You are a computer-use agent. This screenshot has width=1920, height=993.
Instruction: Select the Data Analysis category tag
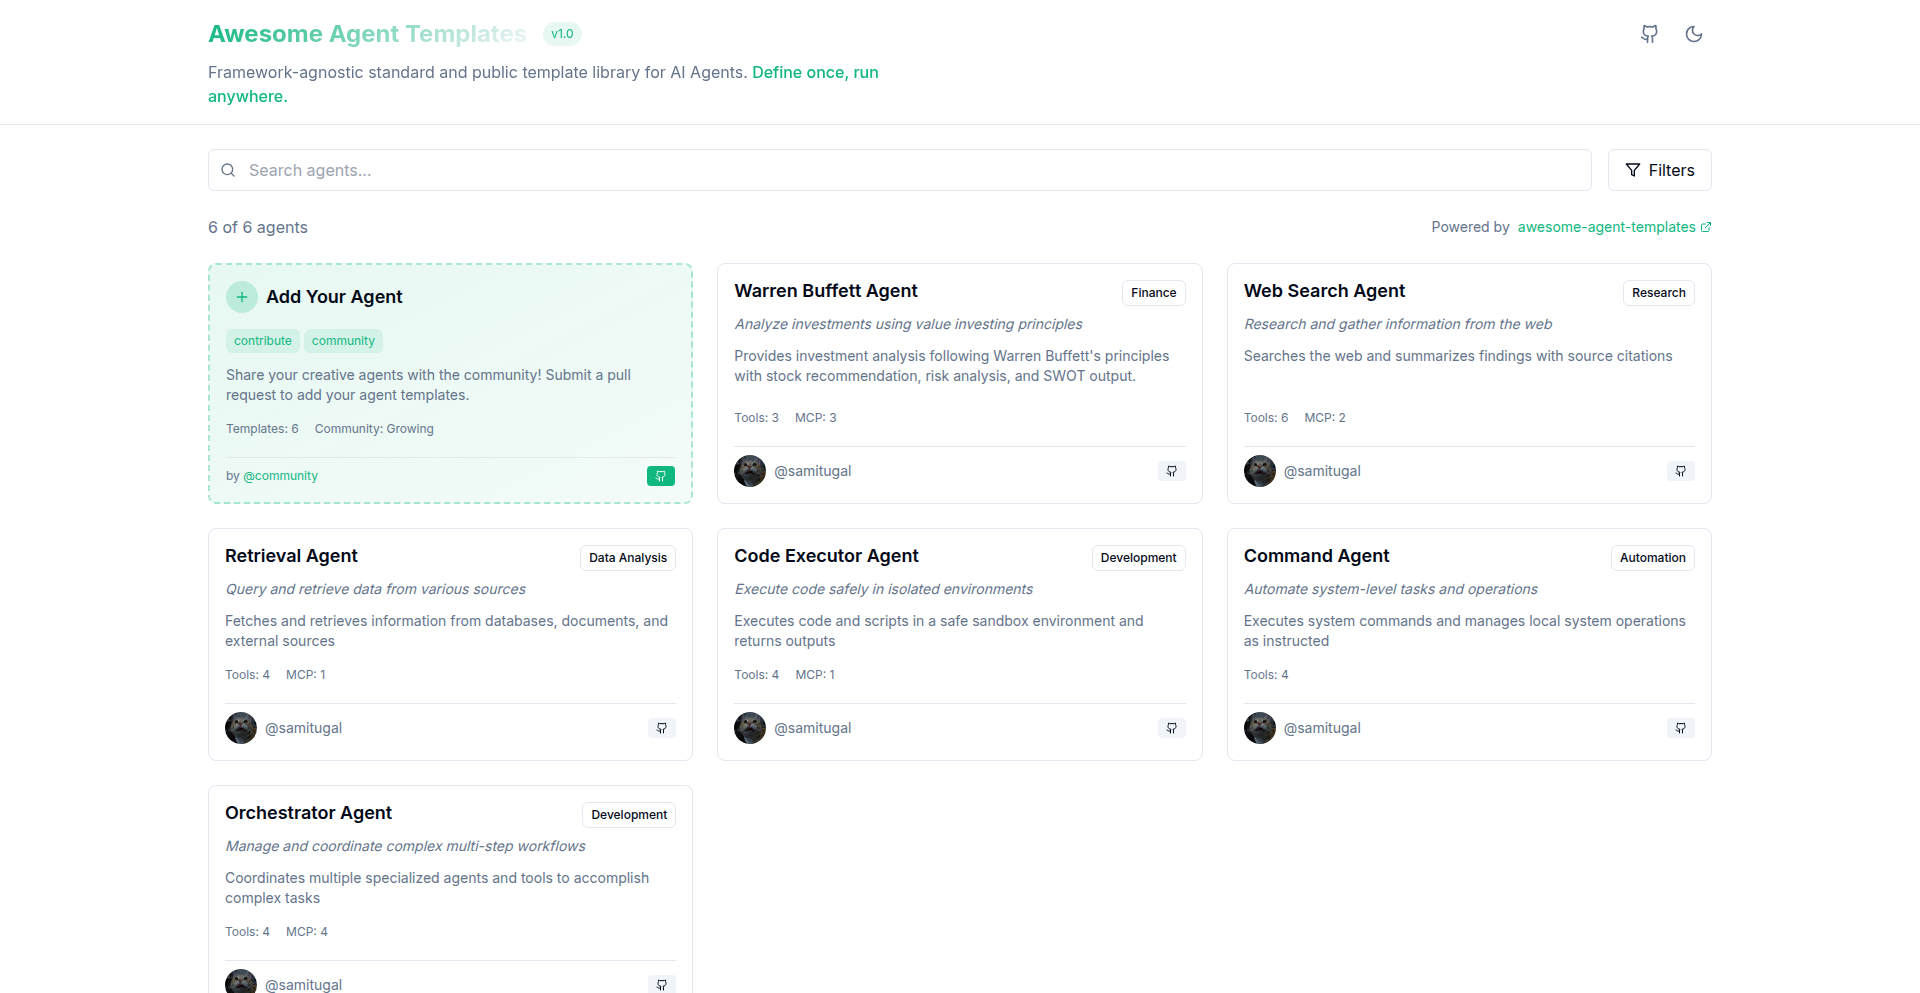click(x=627, y=558)
